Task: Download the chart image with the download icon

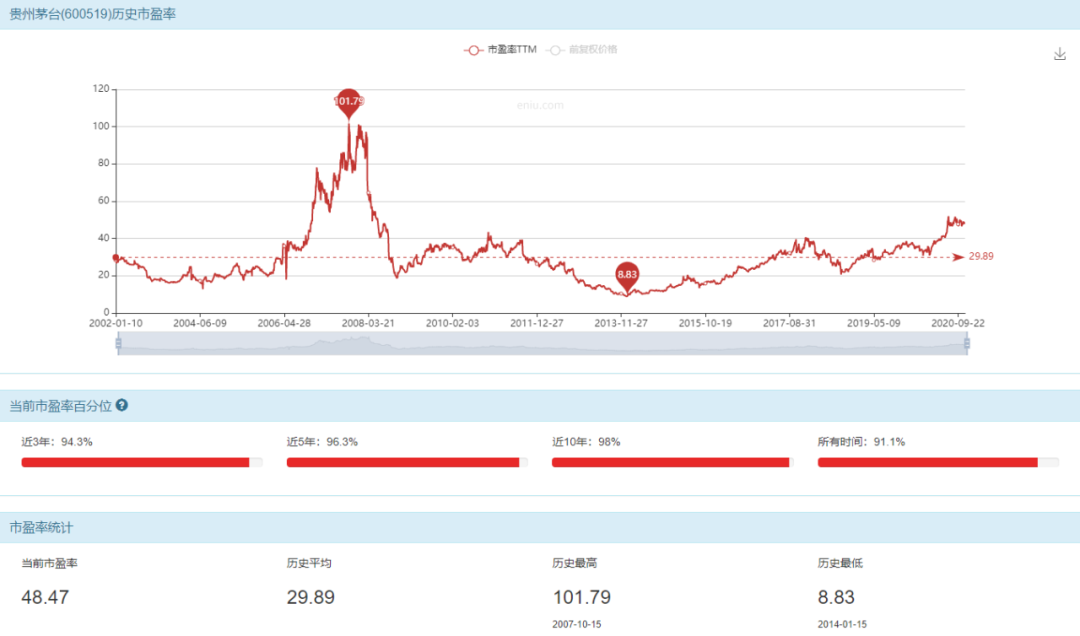Action: click(x=1059, y=54)
